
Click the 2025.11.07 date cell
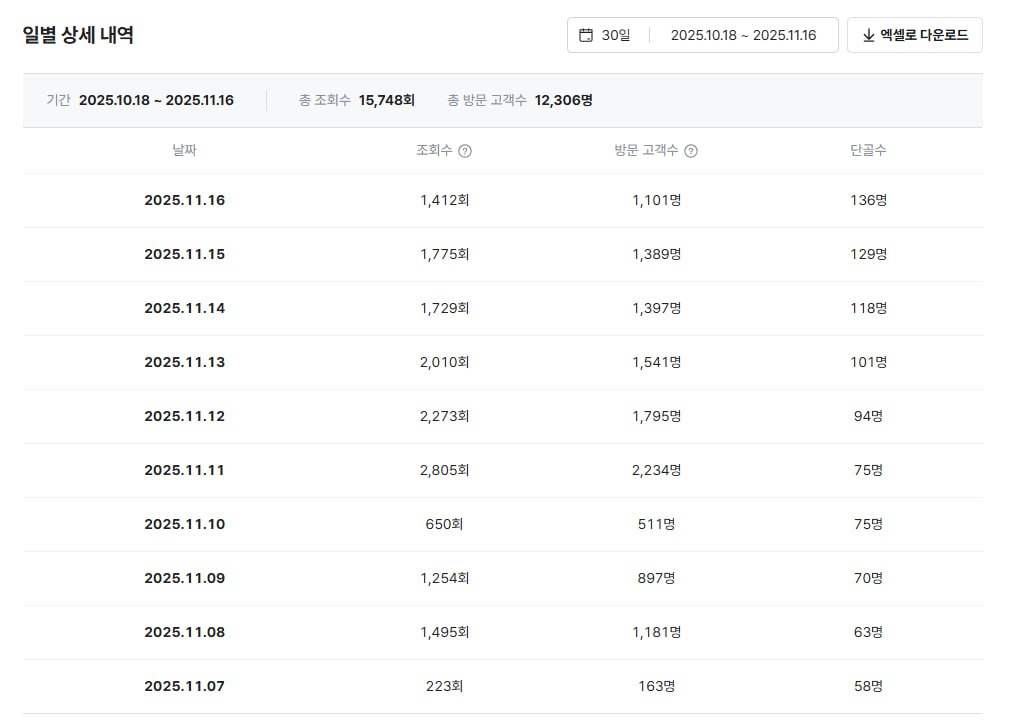pos(184,686)
